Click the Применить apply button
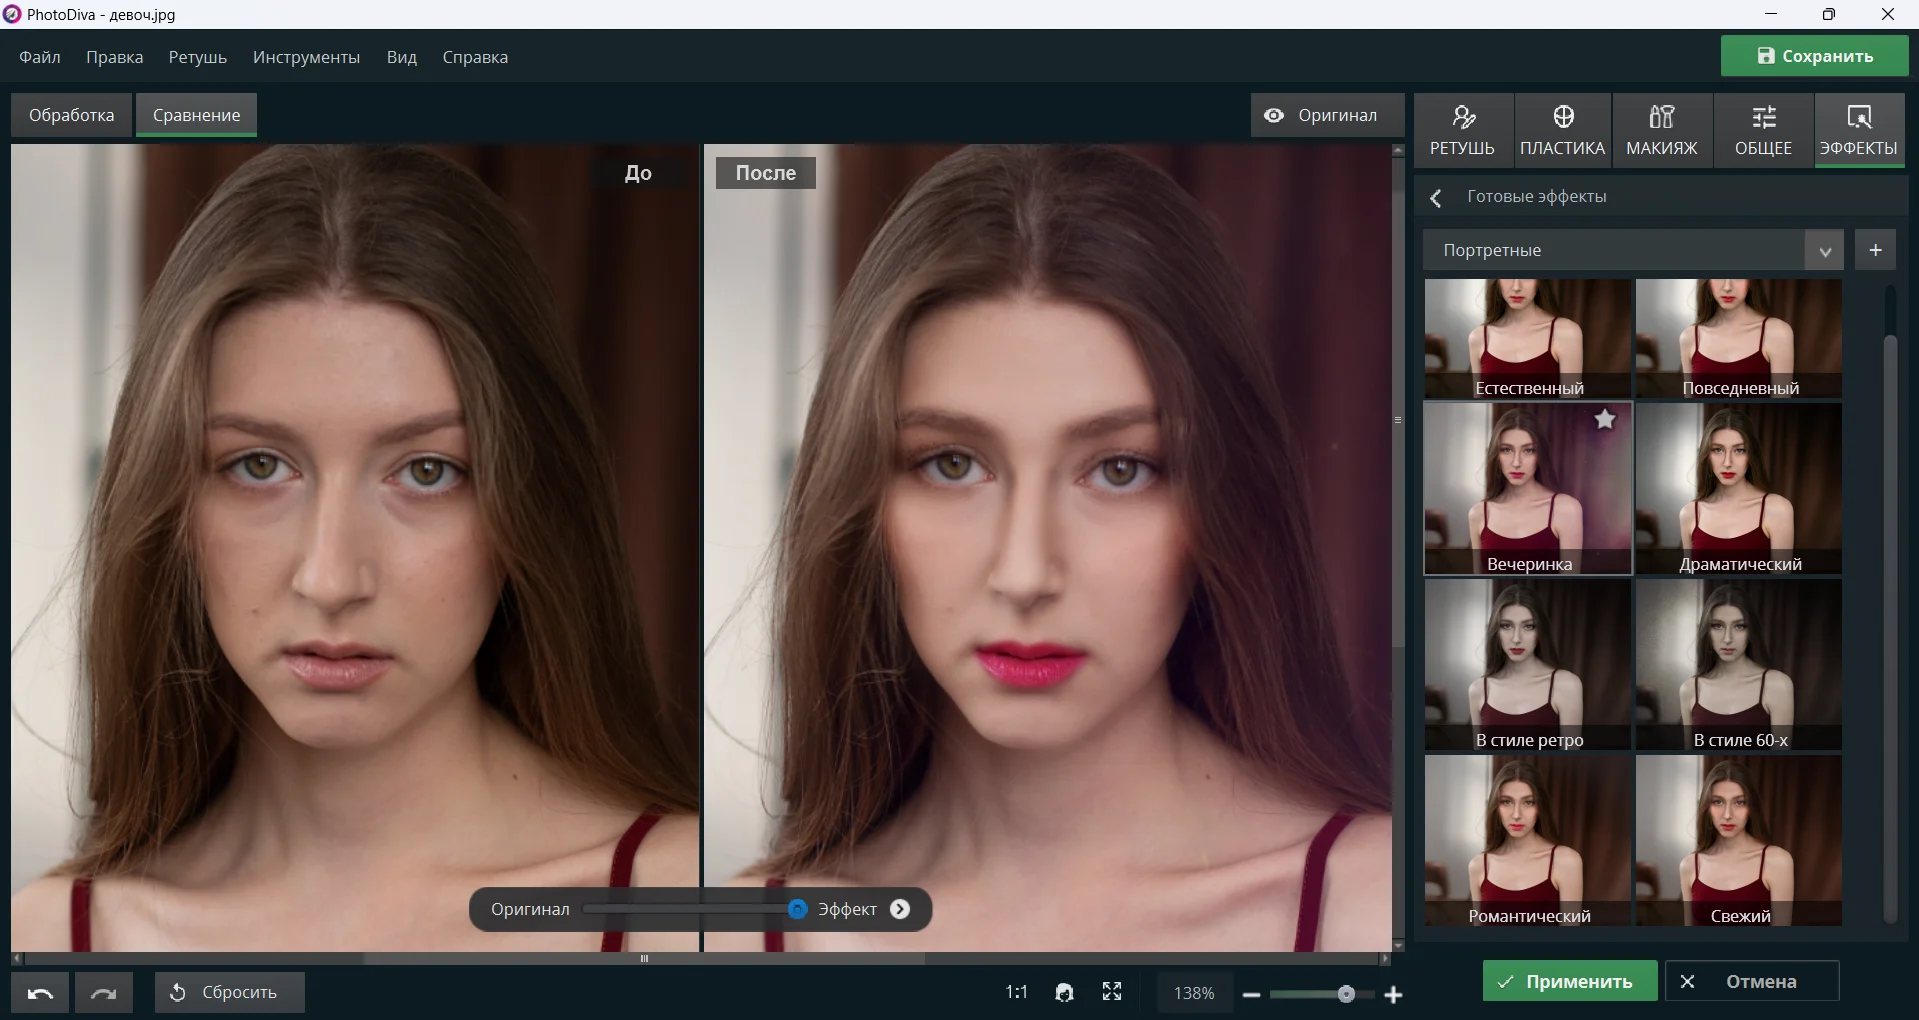The width and height of the screenshot is (1919, 1020). pos(1569,981)
